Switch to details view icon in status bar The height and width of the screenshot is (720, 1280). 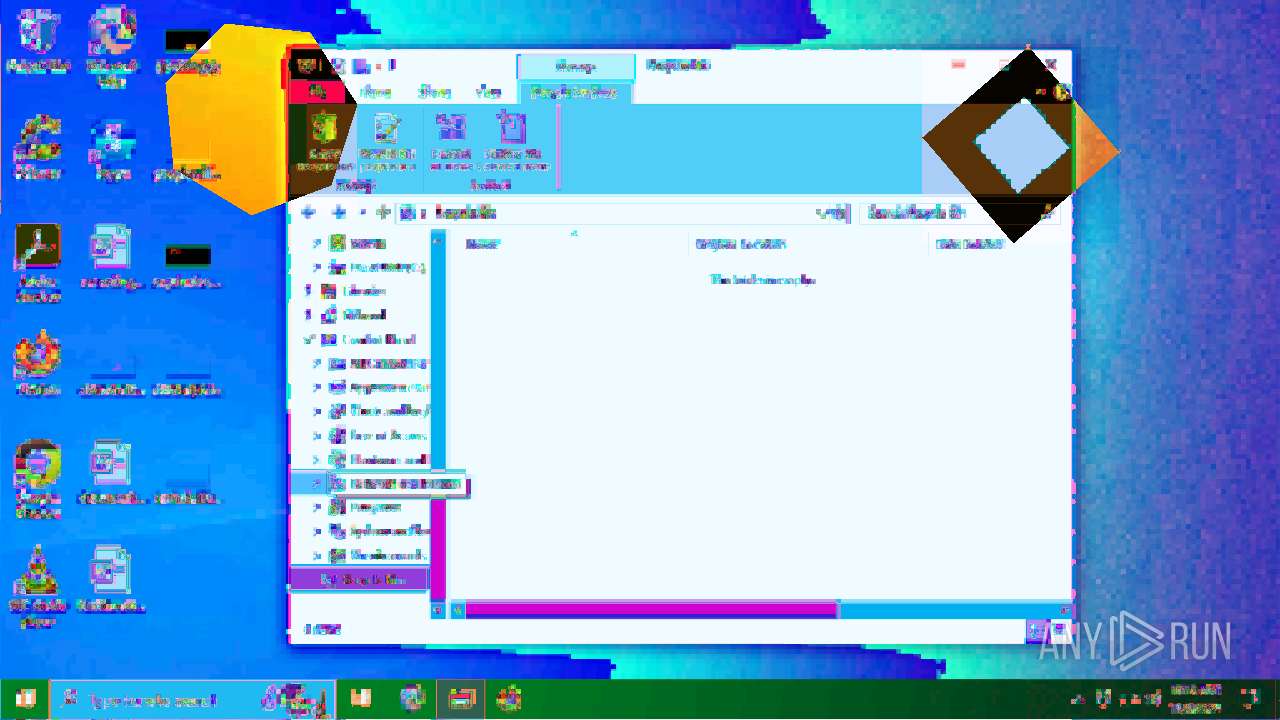point(1036,630)
